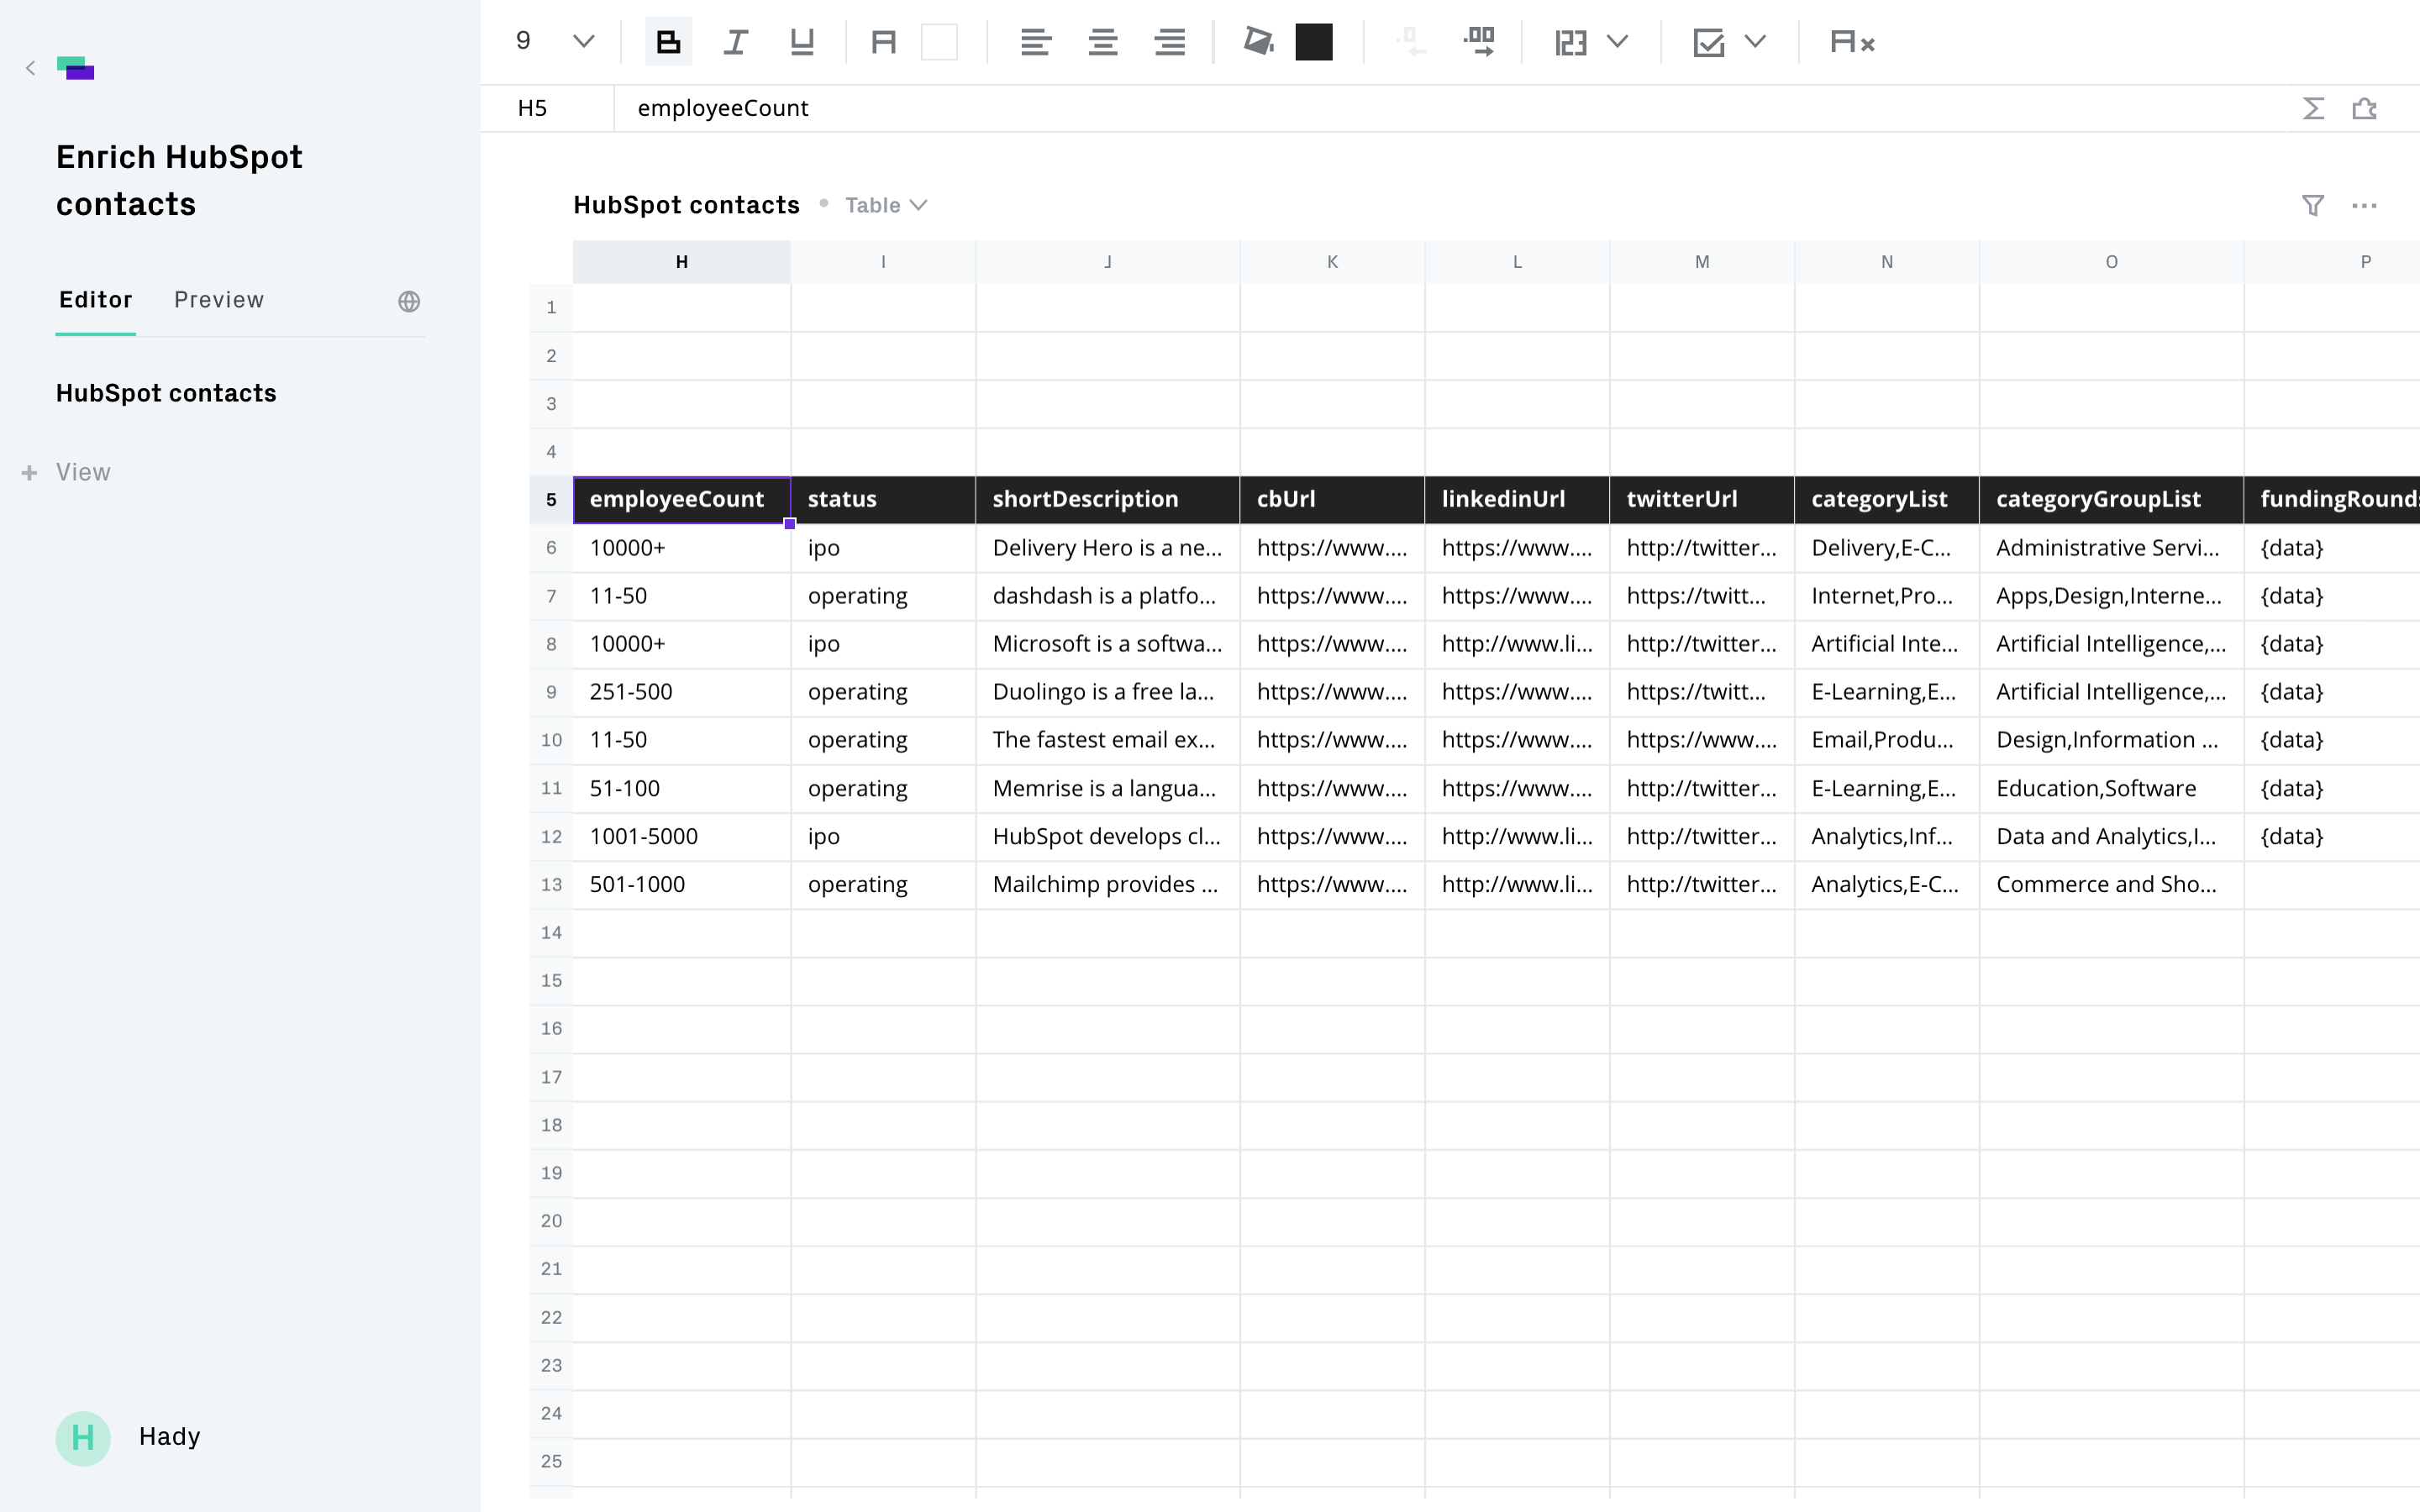Select HubSpot contacts view in sidebar
Viewport: 2420px width, 1512px height.
(x=166, y=393)
